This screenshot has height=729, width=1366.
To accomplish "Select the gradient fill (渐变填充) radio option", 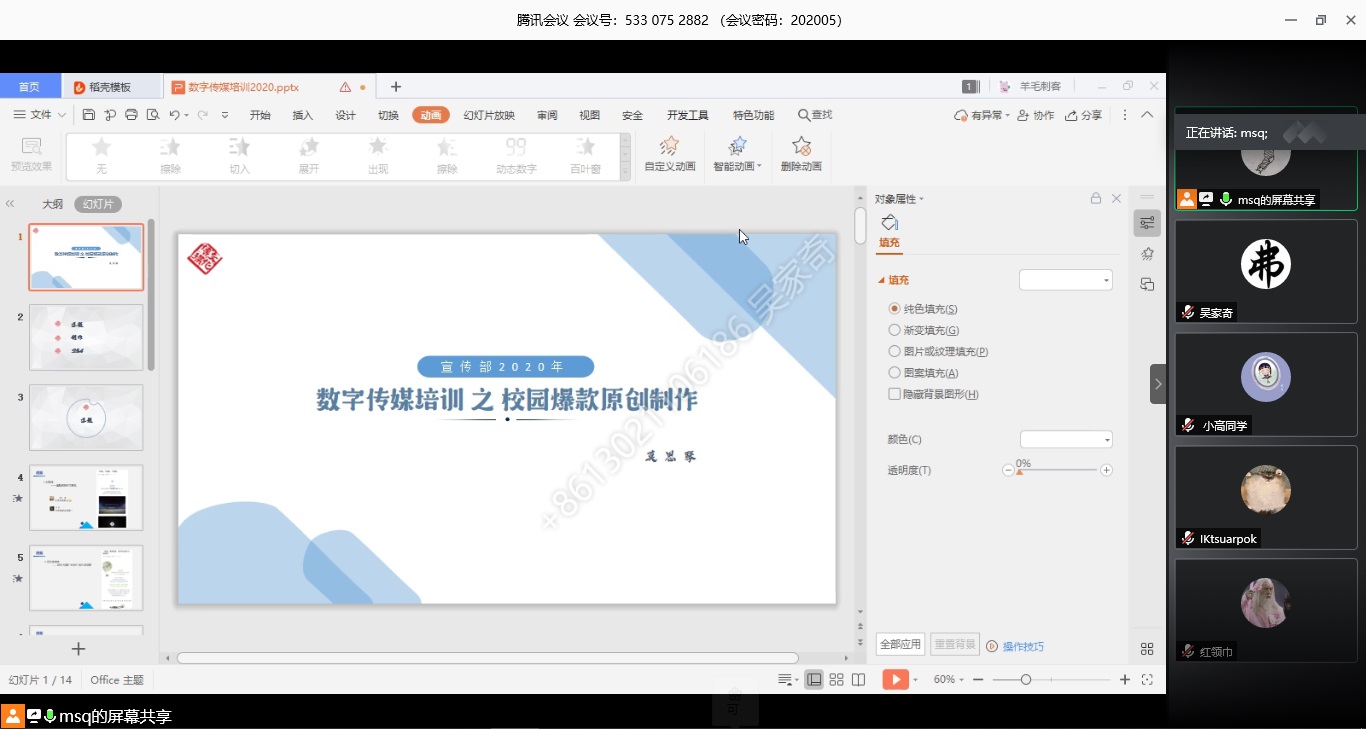I will 895,330.
